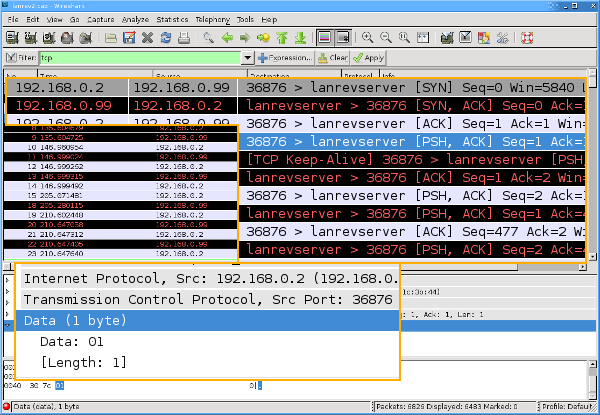
Task: Restart the running live capture
Action: click(86, 37)
